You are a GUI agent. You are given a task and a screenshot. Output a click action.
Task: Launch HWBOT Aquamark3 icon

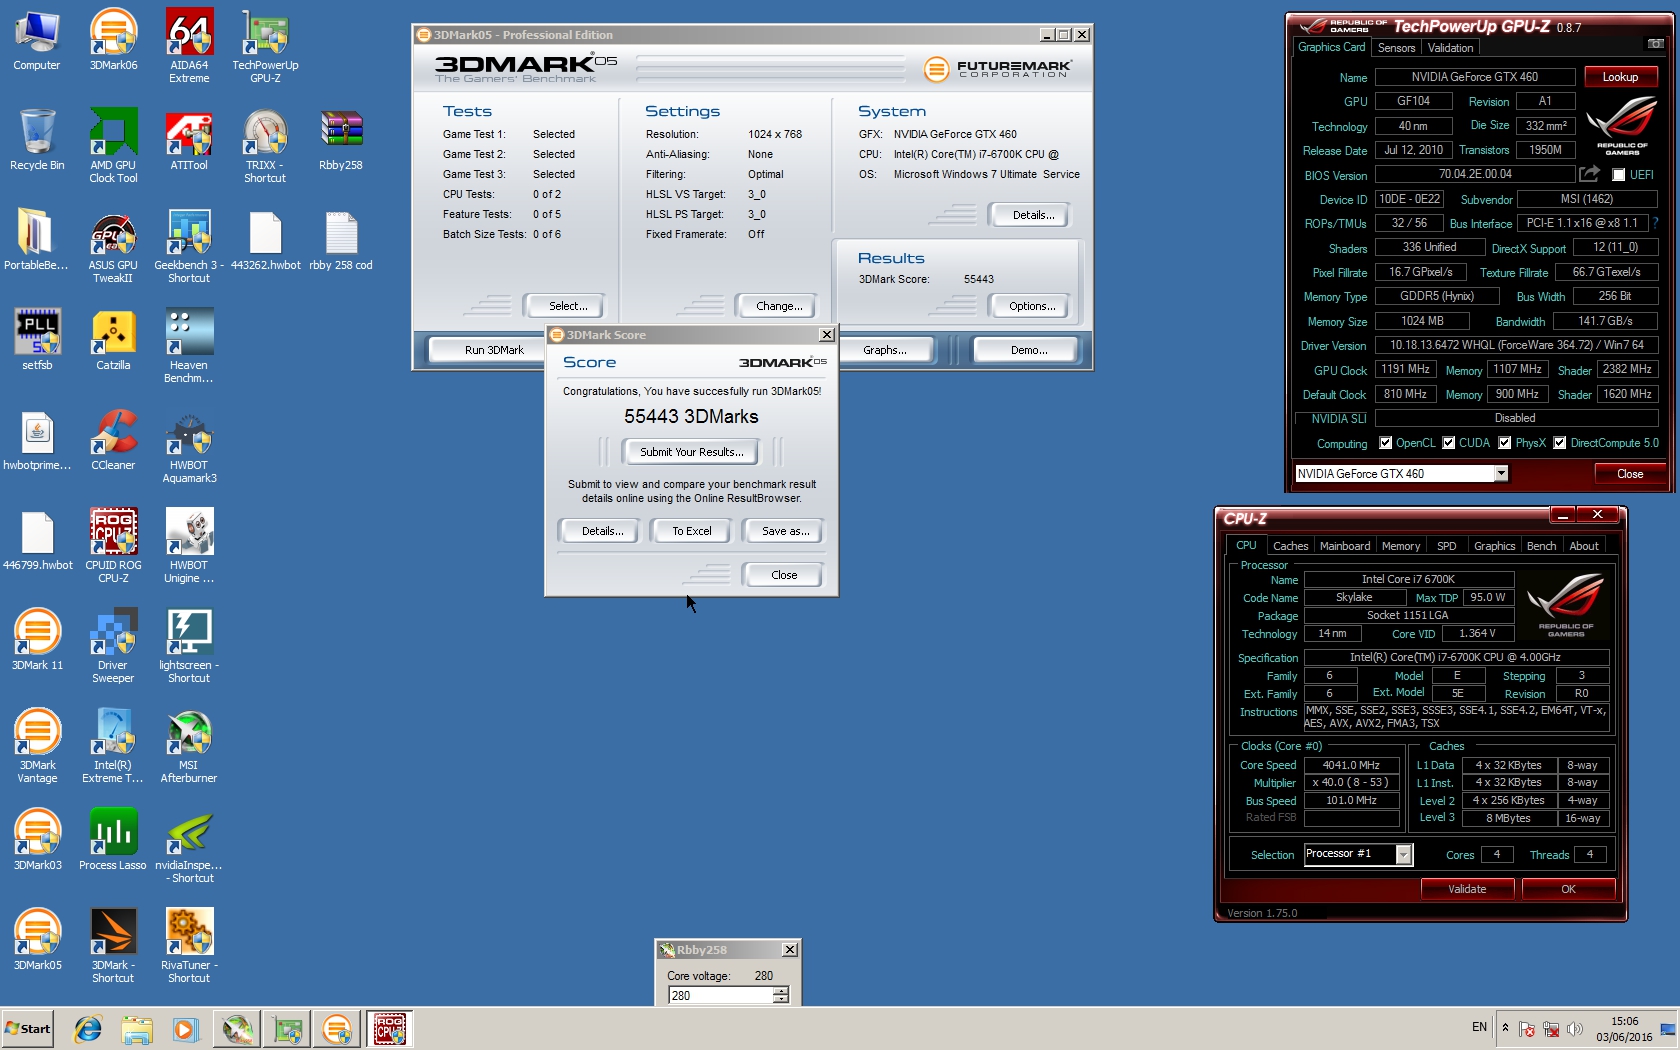[x=189, y=447]
